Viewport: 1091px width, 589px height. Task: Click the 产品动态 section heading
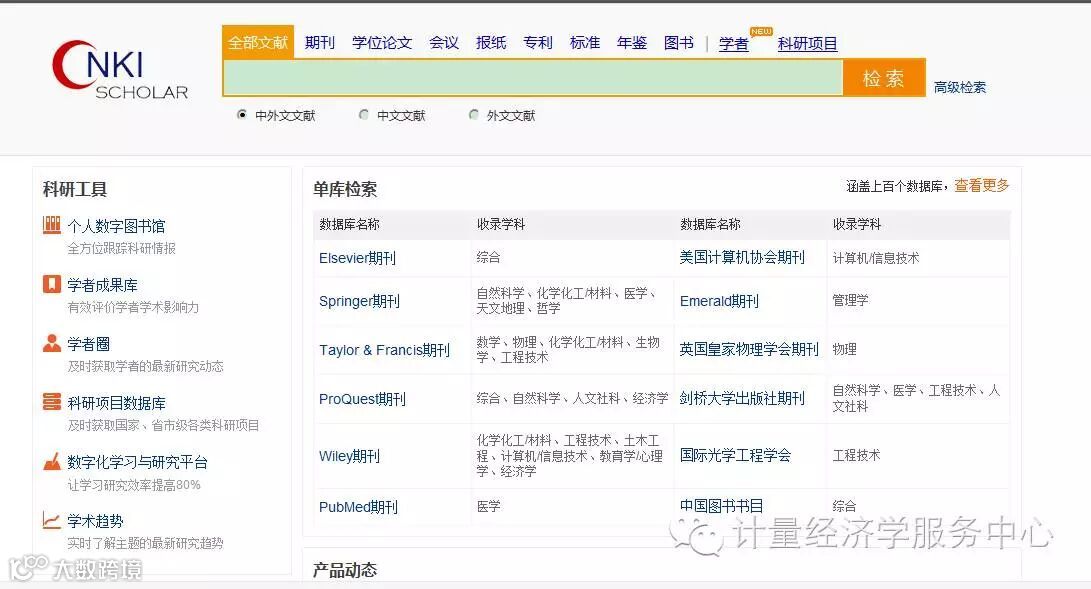[x=344, y=570]
